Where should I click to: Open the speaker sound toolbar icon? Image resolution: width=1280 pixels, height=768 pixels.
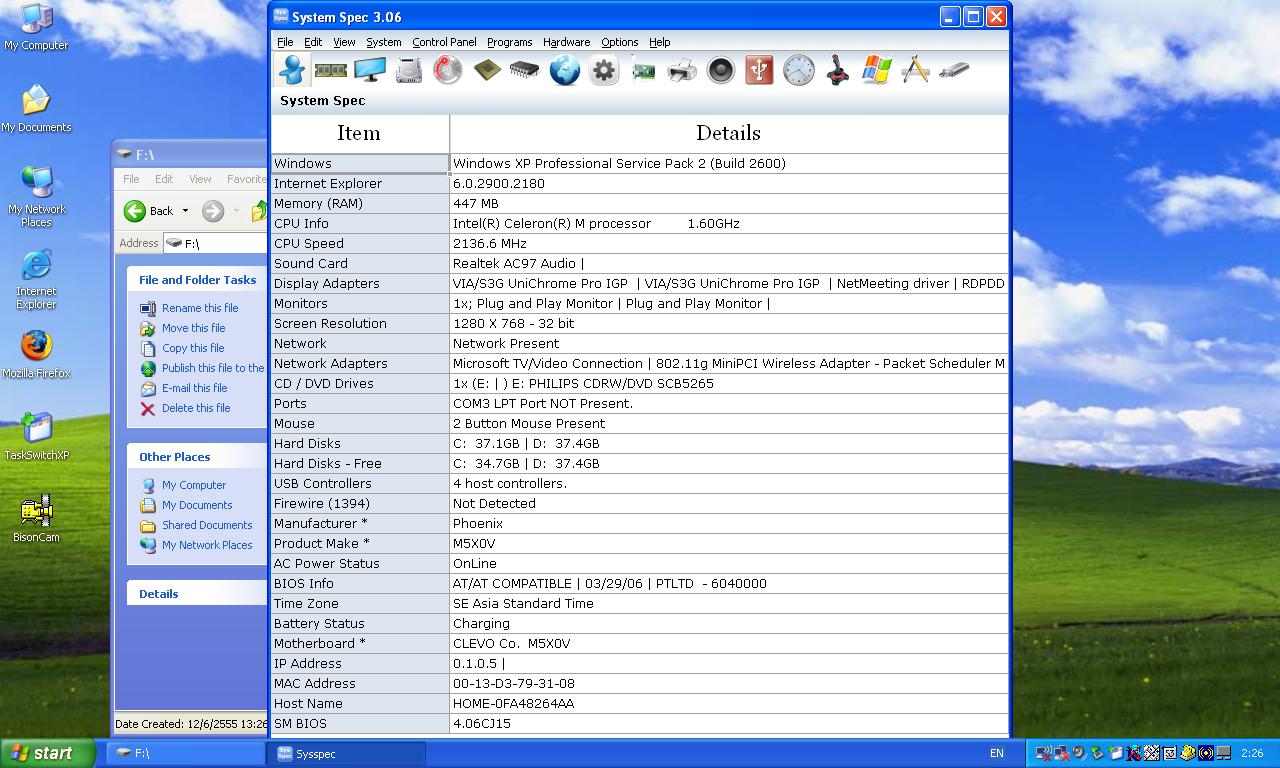[720, 70]
